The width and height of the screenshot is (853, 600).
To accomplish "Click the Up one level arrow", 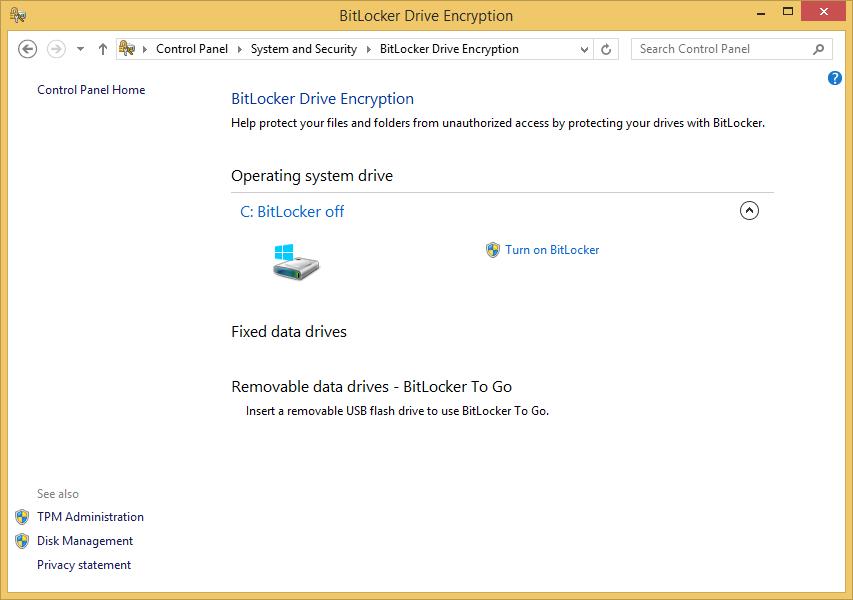I will click(103, 49).
